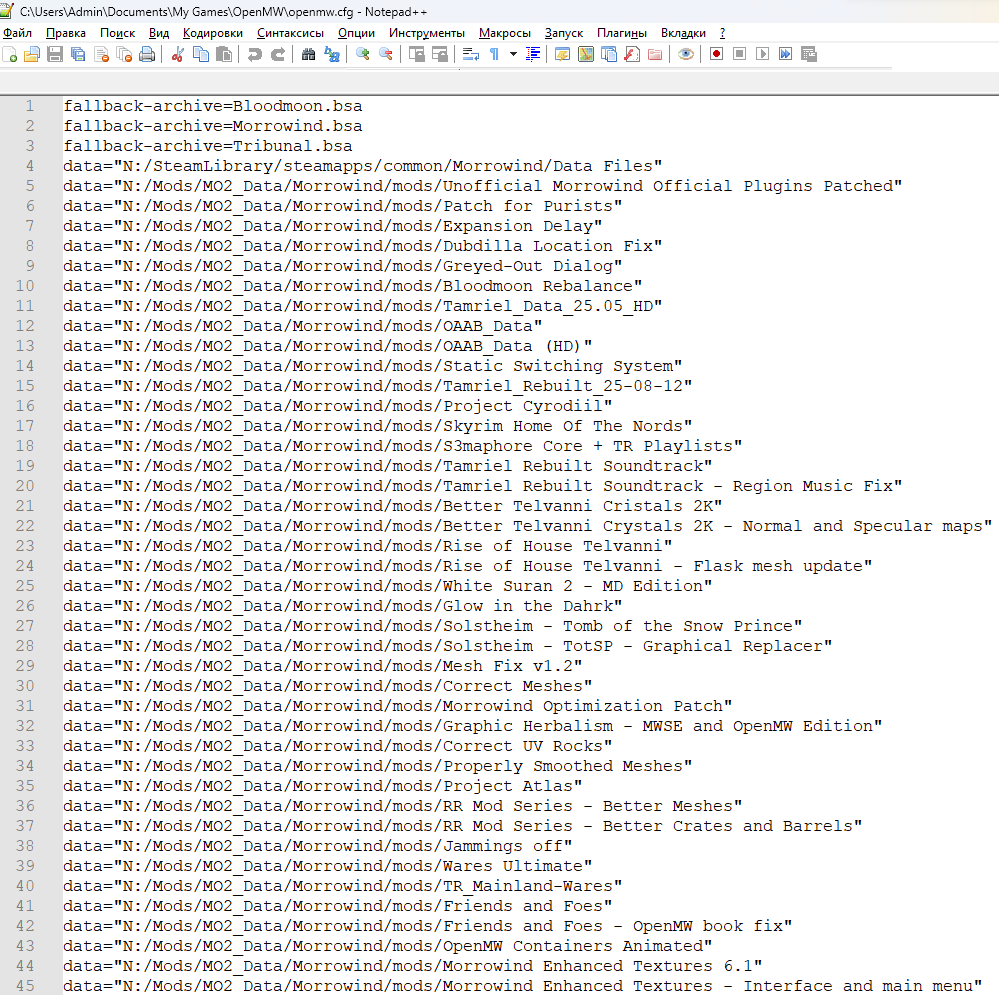Open the Вкладки menu
Image resolution: width=999 pixels, height=995 pixels.
point(683,33)
